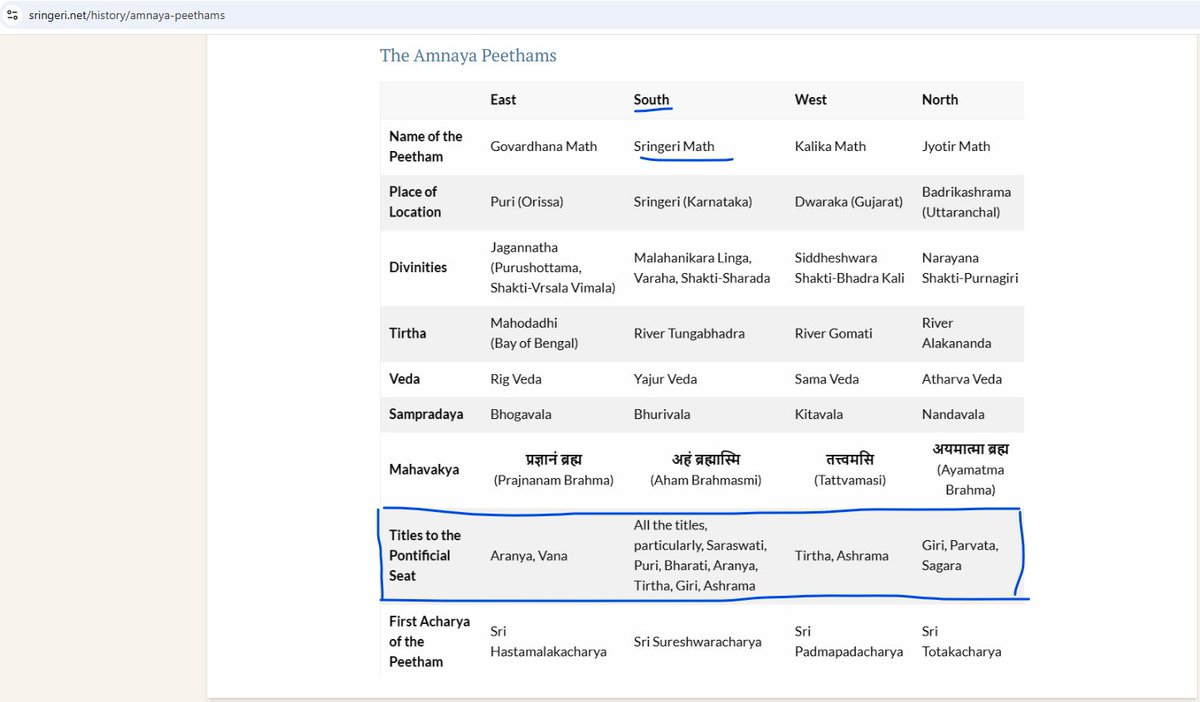Screen dimensions: 1200x702
Task: Select the cell "Sri Hastamalakacharya"
Action: tap(548, 641)
